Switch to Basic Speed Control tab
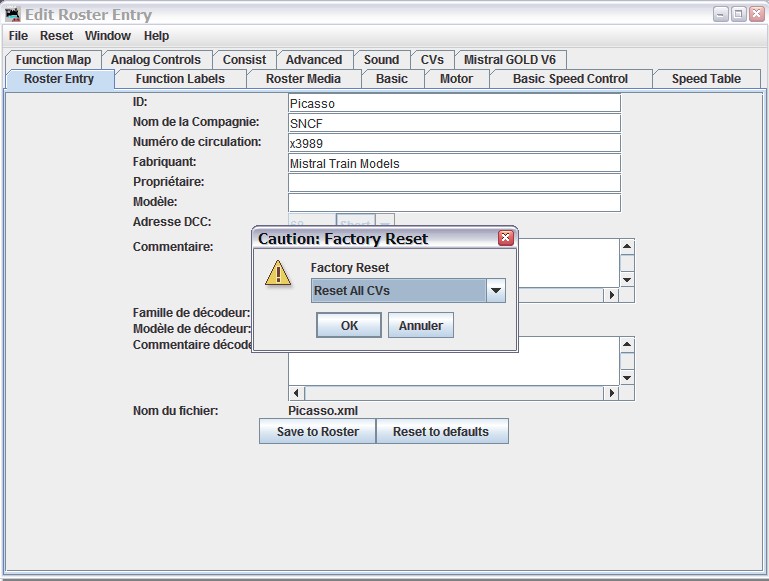Image resolution: width=769 pixels, height=581 pixels. (x=570, y=79)
